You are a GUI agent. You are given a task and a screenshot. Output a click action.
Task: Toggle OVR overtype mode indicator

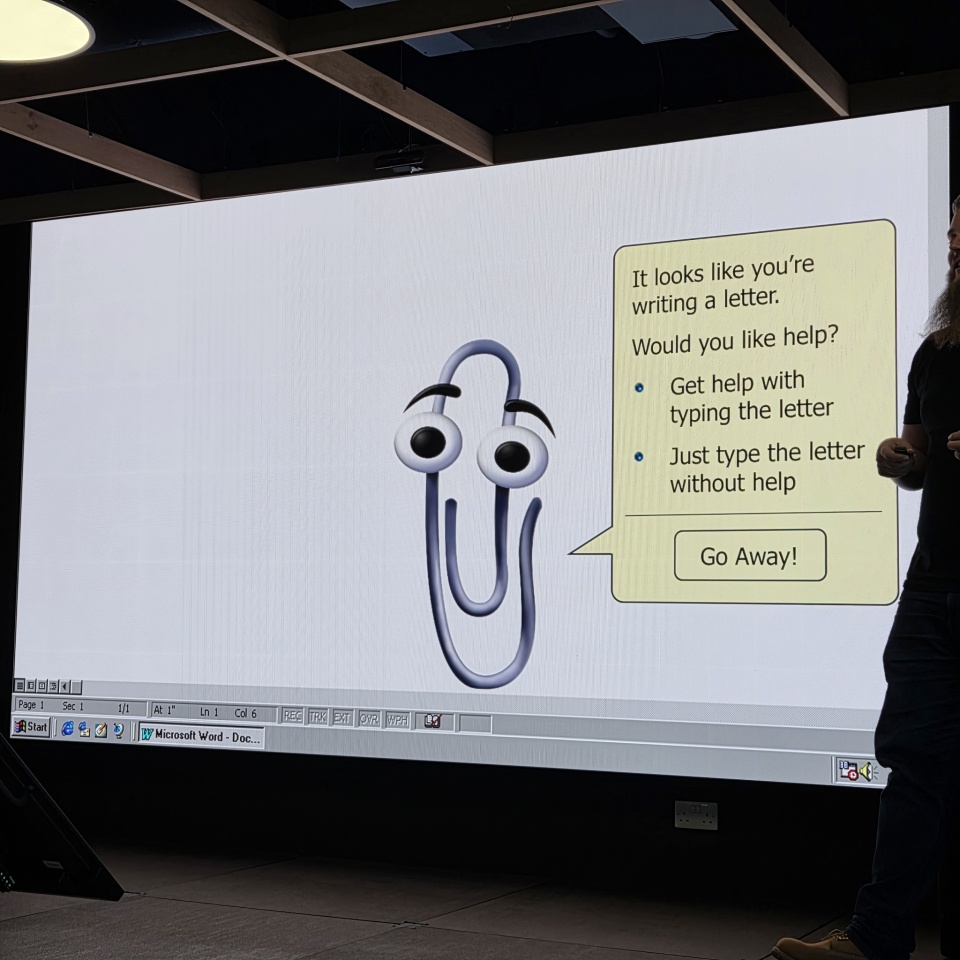coord(369,719)
